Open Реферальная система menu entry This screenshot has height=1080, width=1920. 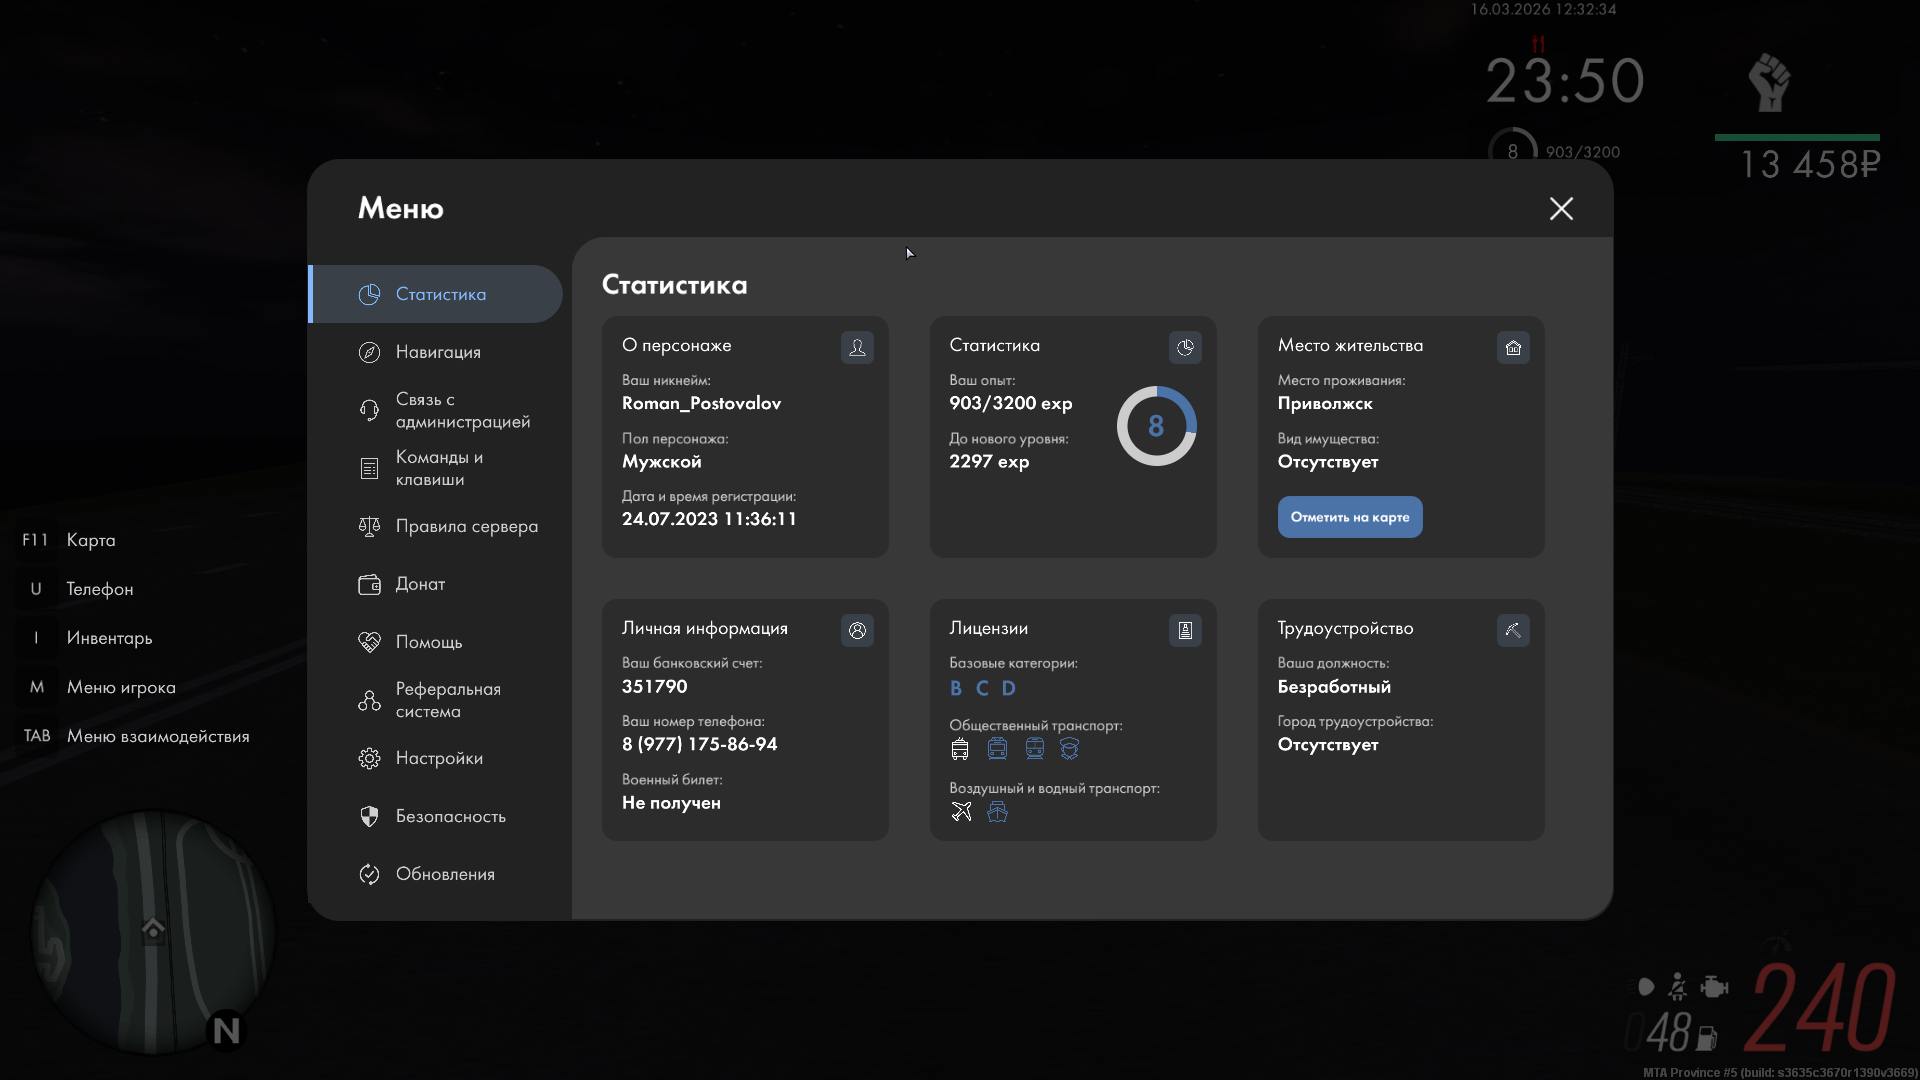click(x=447, y=700)
